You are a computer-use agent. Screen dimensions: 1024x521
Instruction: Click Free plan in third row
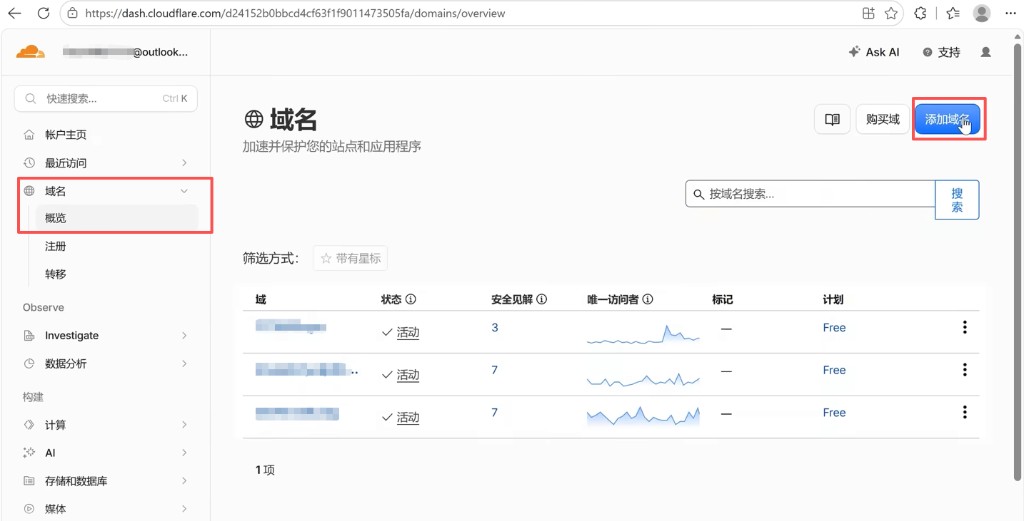[834, 412]
